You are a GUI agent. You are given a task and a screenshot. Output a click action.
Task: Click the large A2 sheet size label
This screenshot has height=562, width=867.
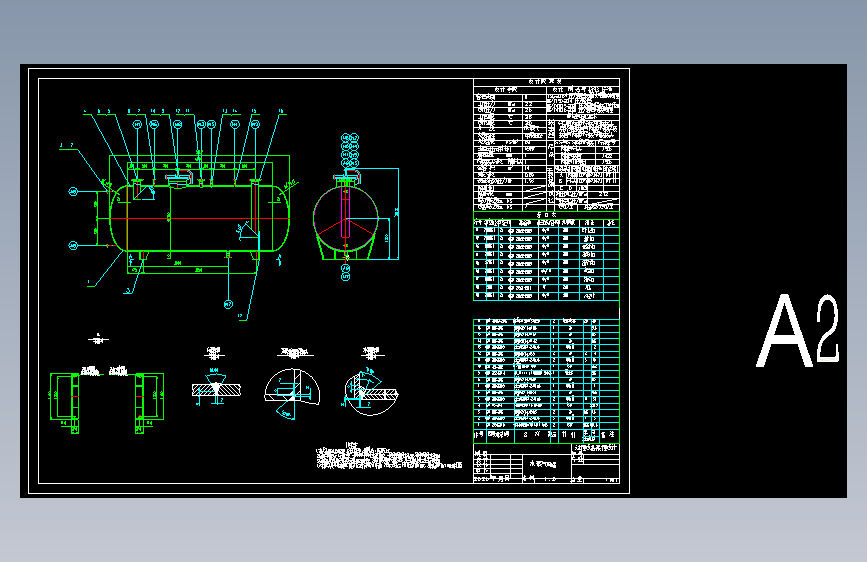(x=798, y=330)
